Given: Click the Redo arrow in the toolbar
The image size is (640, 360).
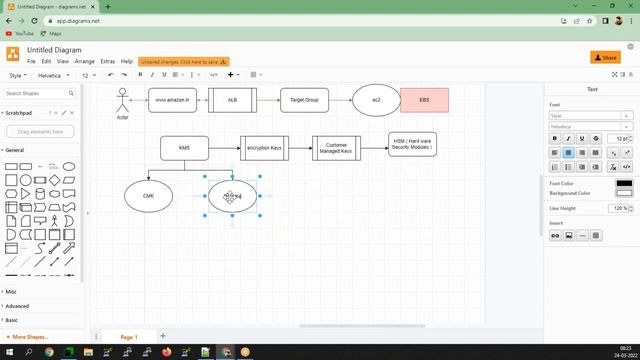Looking at the screenshot, I should (x=124, y=75).
